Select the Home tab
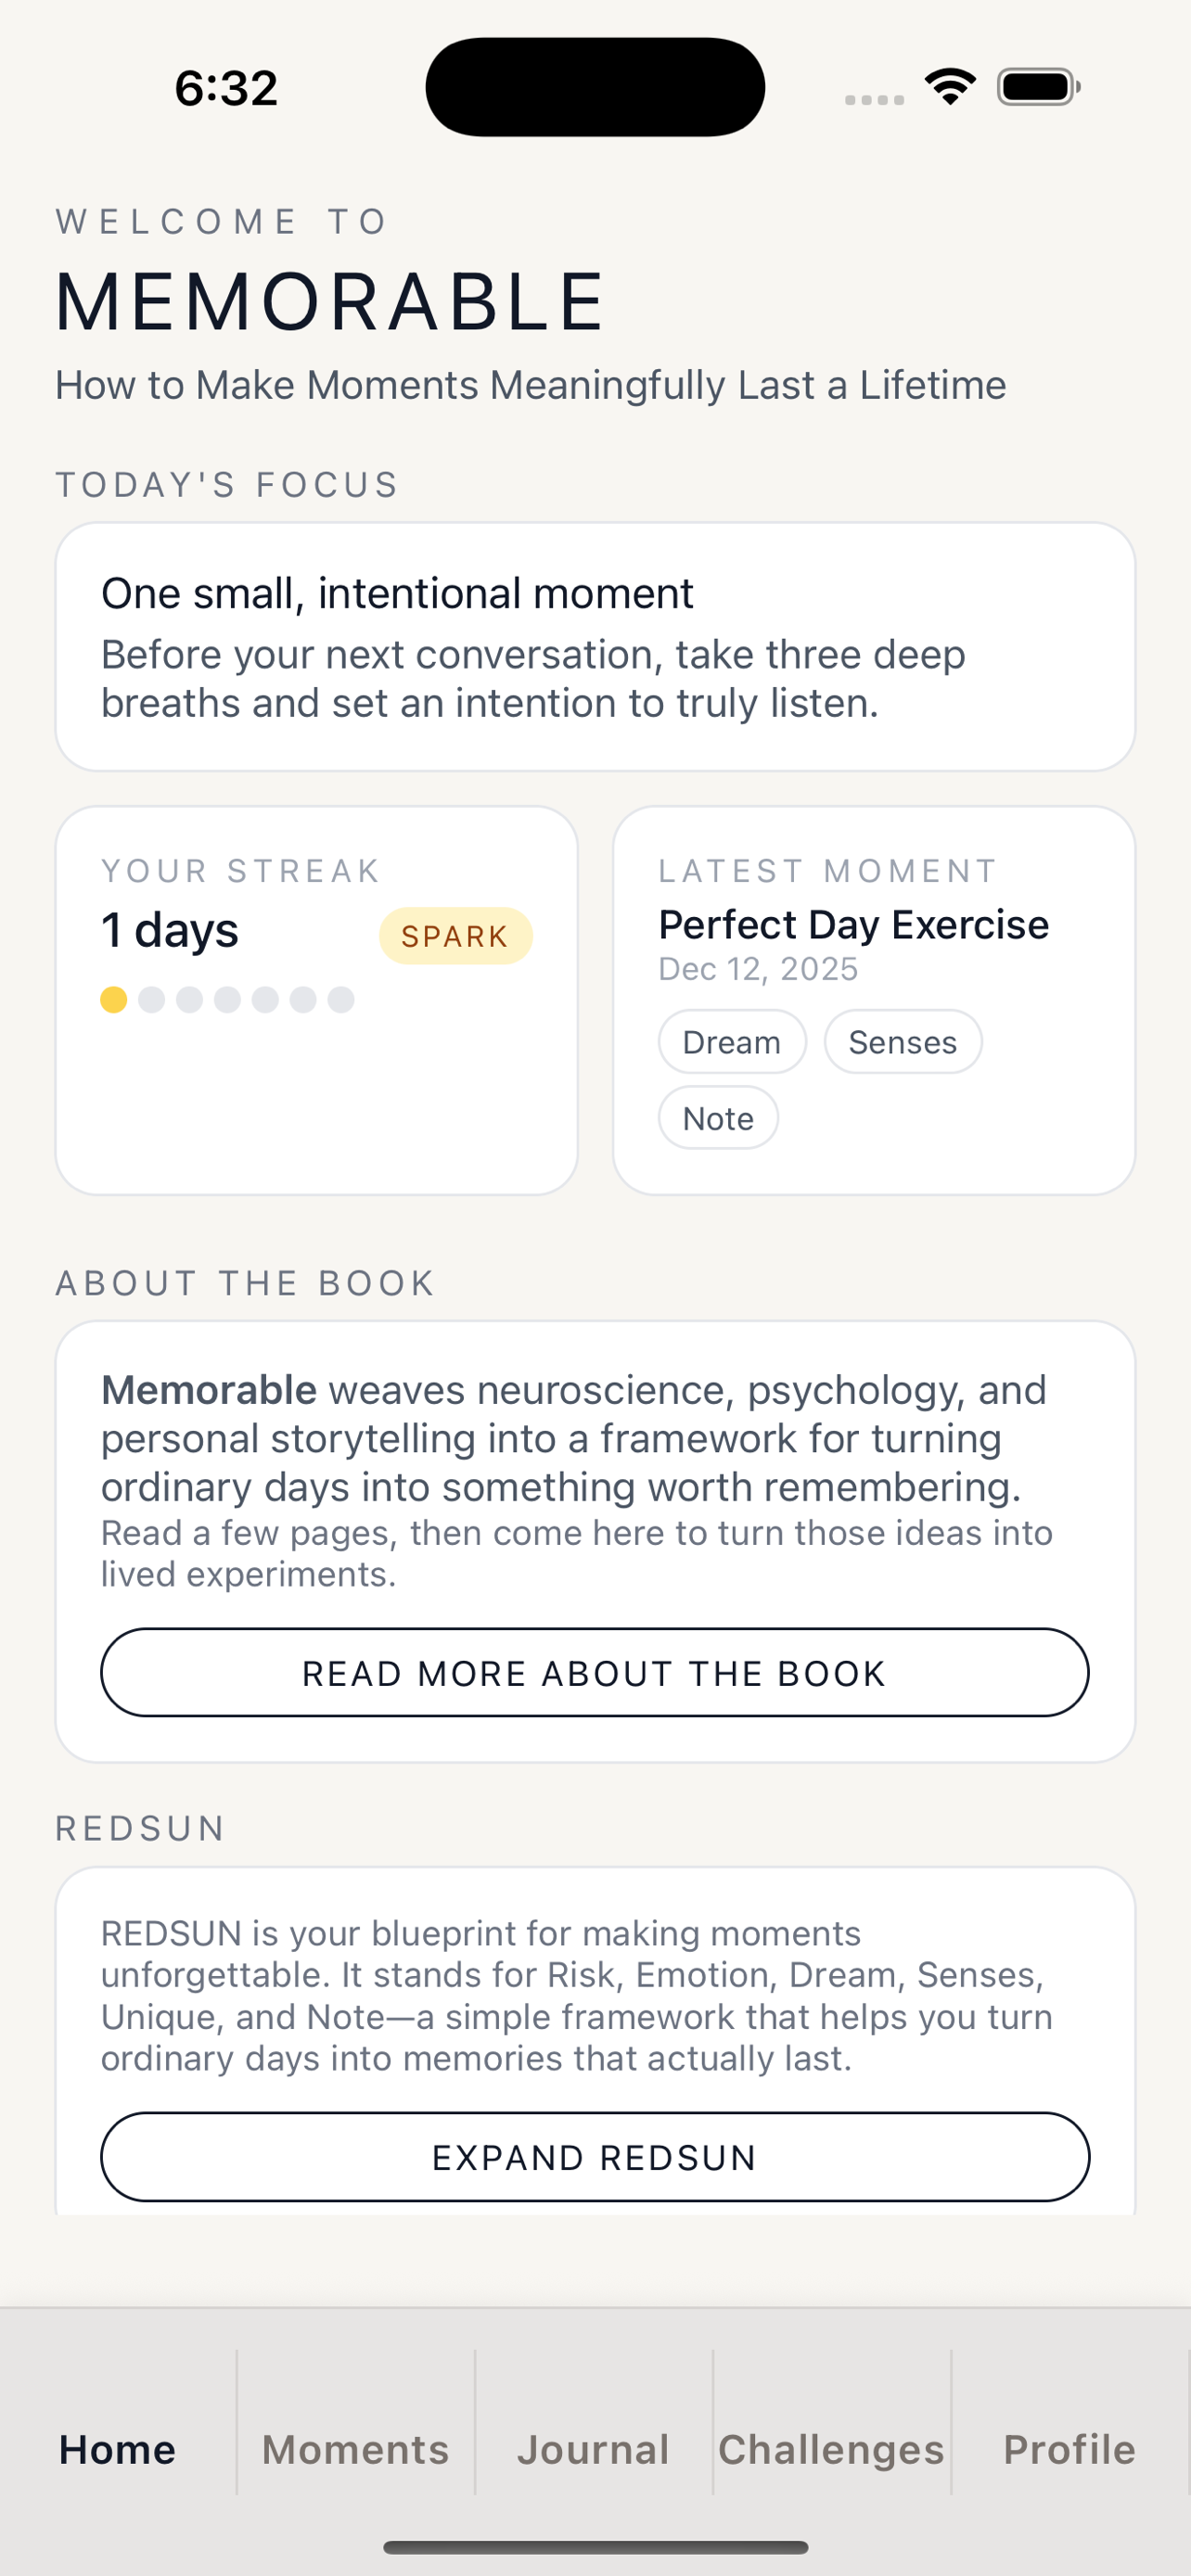 coord(118,2449)
